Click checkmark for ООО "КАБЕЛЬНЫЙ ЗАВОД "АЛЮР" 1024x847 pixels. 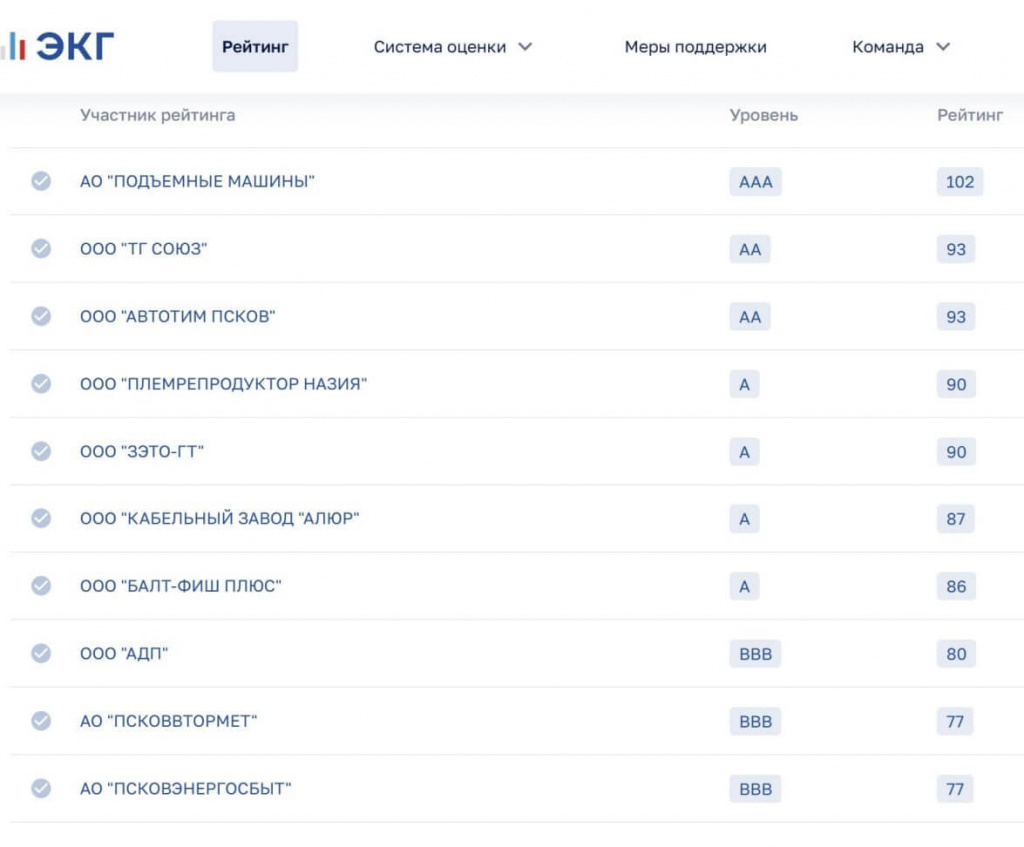pyautogui.click(x=41, y=518)
